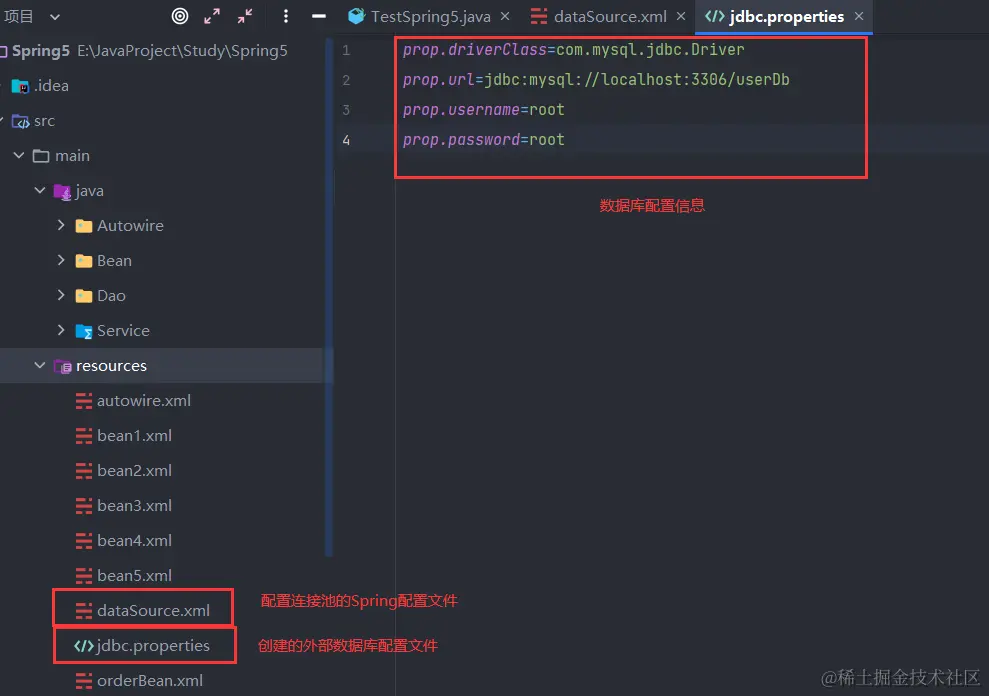Image resolution: width=989 pixels, height=696 pixels.
Task: Click the Dao folder icon
Action: tap(83, 296)
